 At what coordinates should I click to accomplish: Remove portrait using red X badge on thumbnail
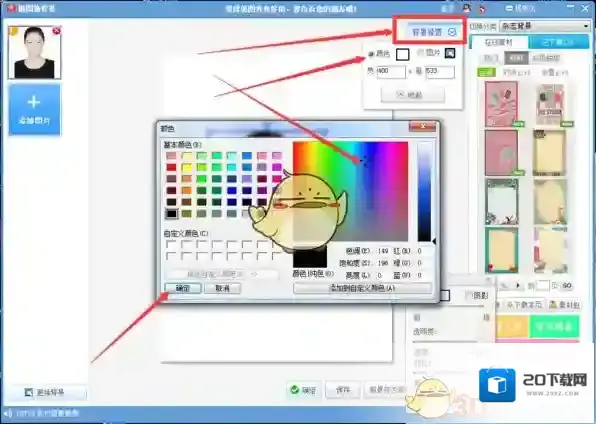pyautogui.click(x=56, y=30)
